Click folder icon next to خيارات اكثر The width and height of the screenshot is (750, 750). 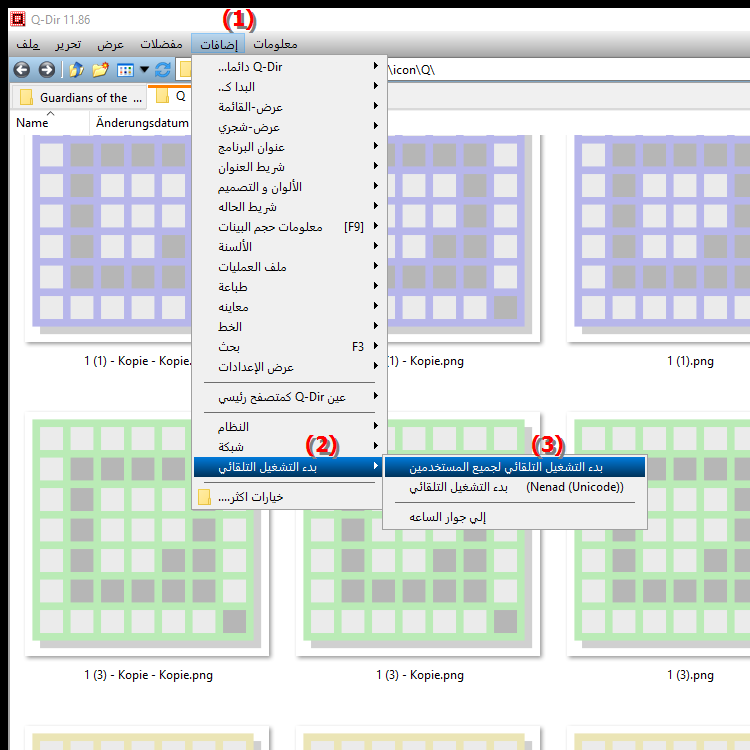[x=204, y=497]
